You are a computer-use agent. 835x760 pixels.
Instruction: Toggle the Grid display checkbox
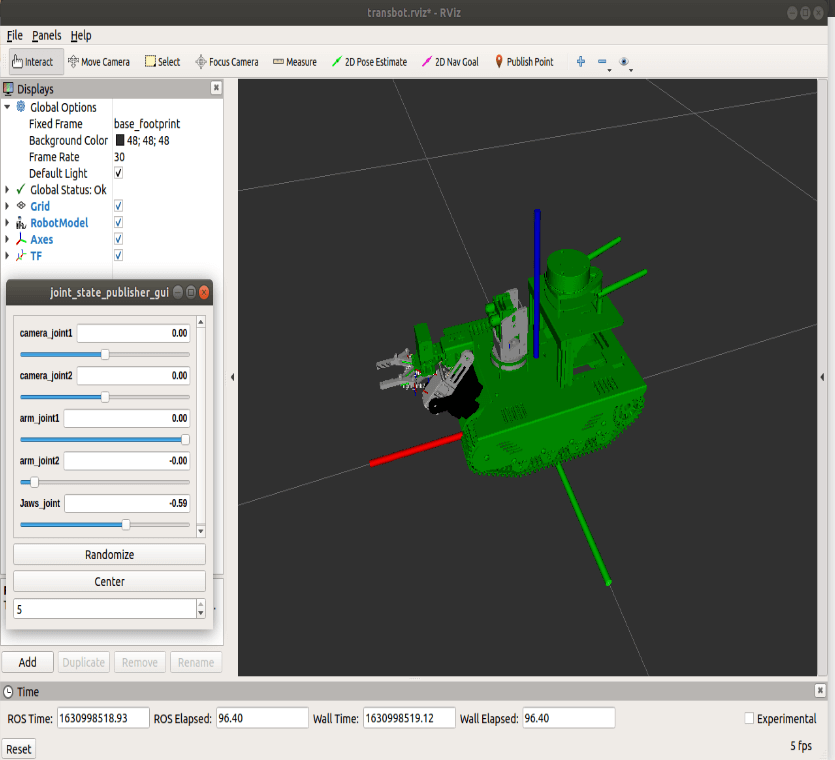coord(119,206)
